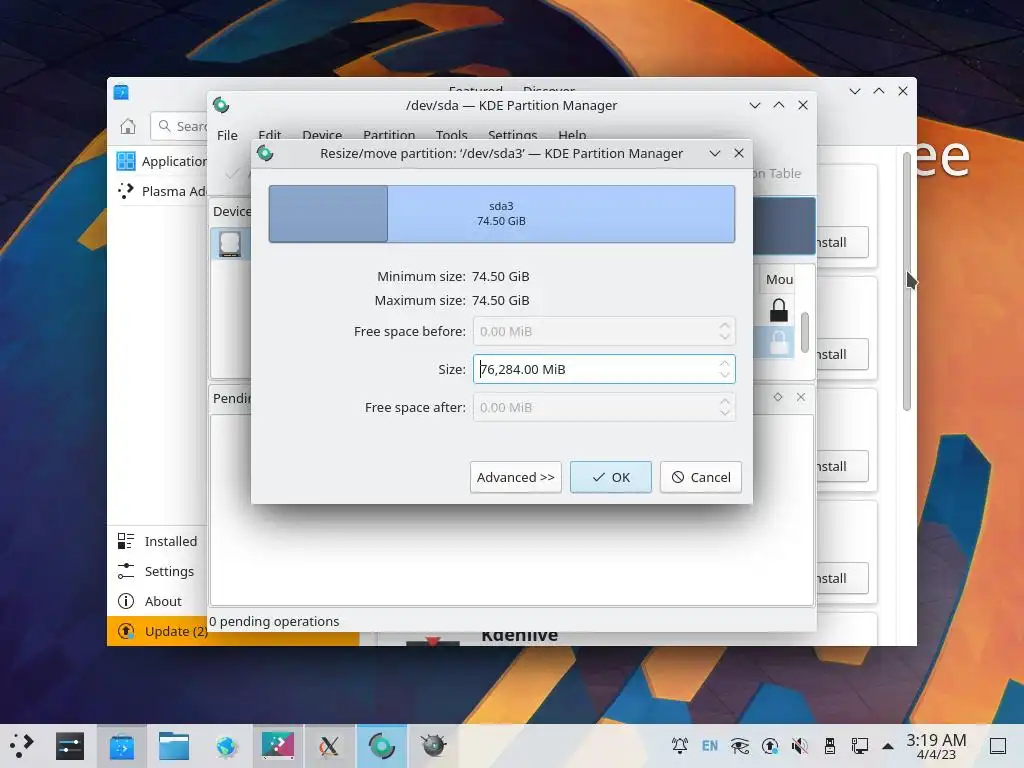Launch the web browser globe icon
The image size is (1024, 768).
click(x=226, y=745)
